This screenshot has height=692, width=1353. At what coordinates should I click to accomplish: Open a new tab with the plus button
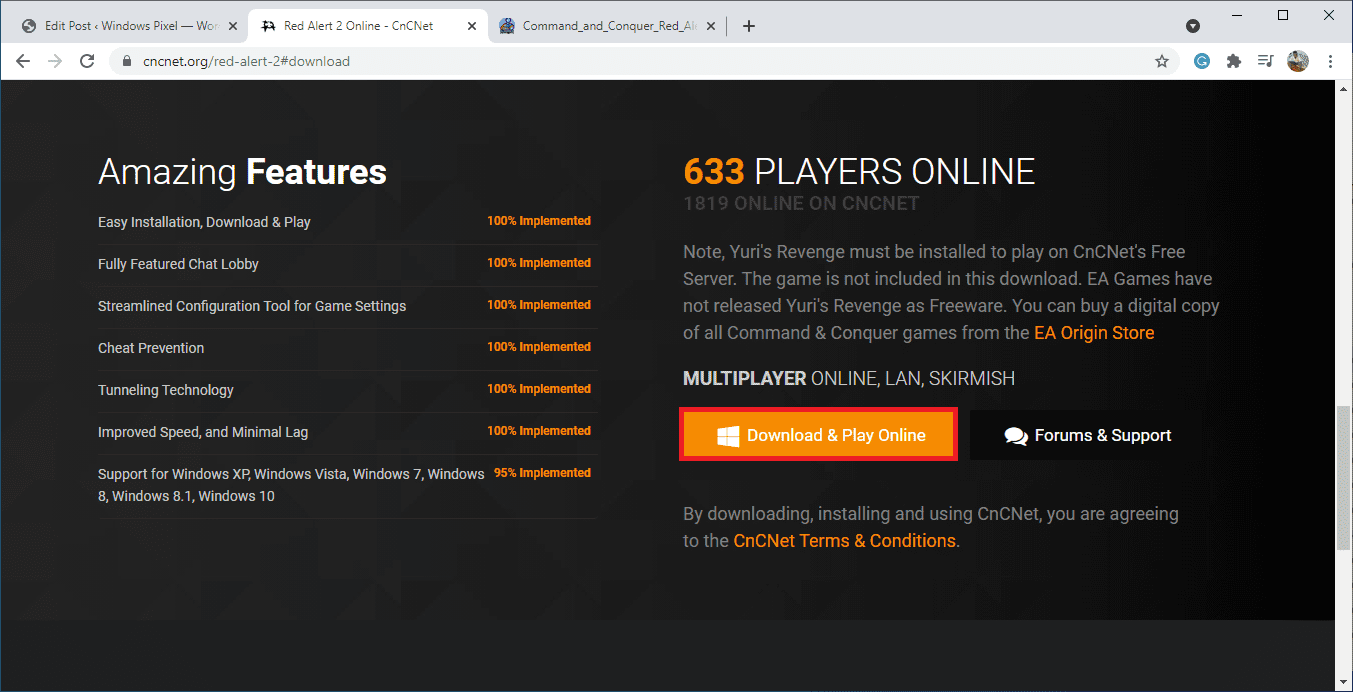749,26
